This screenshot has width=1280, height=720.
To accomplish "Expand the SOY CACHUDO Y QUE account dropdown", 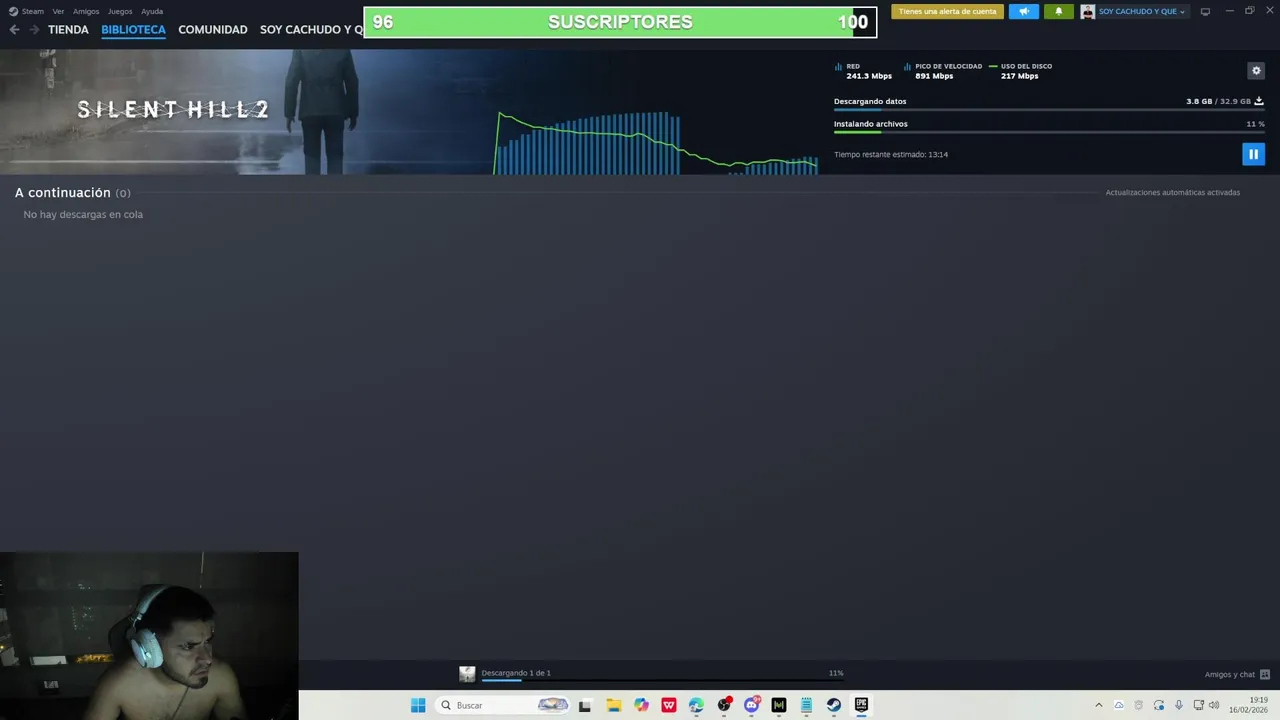I will 1141,12.
